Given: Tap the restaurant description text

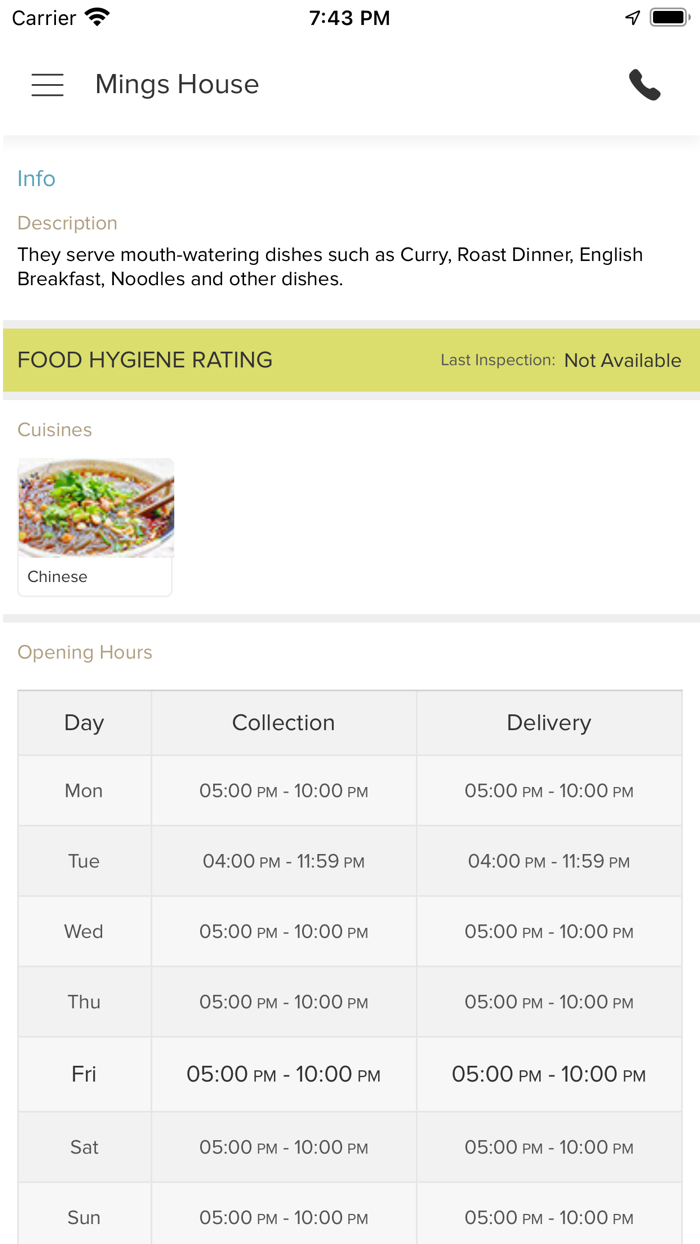Looking at the screenshot, I should click(x=330, y=267).
